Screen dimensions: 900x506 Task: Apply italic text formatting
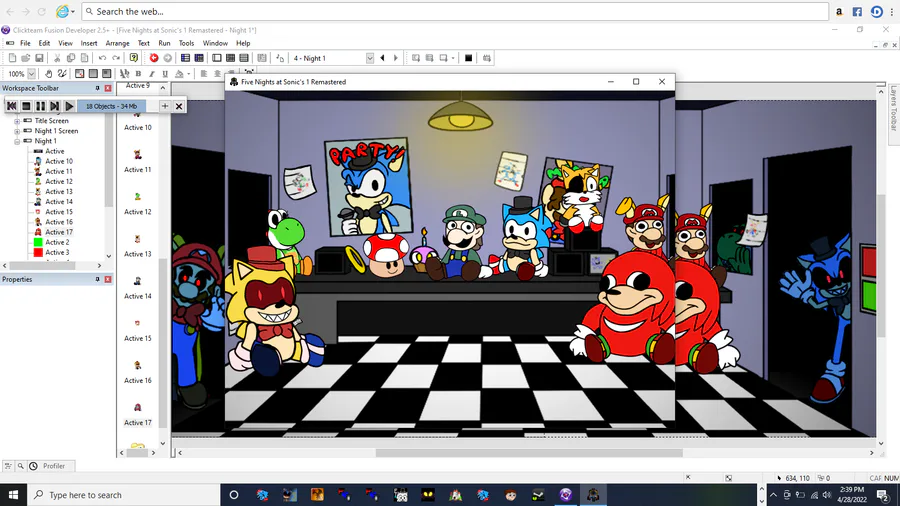coord(152,73)
